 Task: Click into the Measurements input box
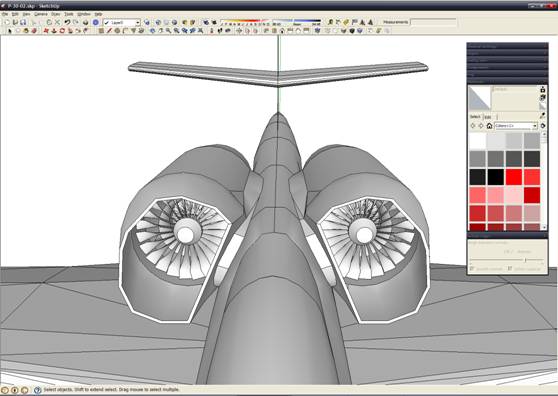pos(433,22)
